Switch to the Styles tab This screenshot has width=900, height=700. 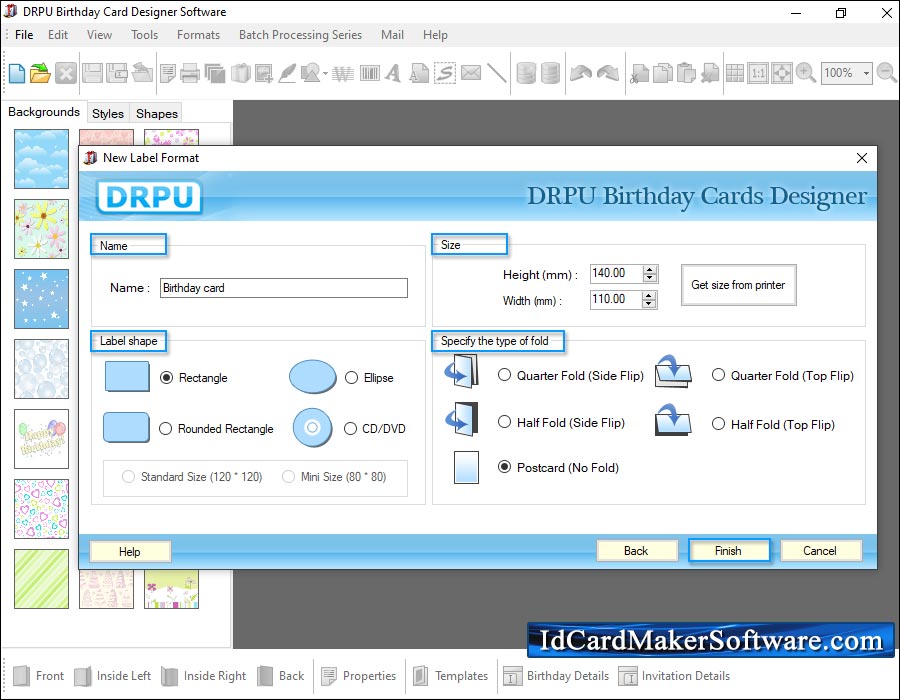coord(108,114)
